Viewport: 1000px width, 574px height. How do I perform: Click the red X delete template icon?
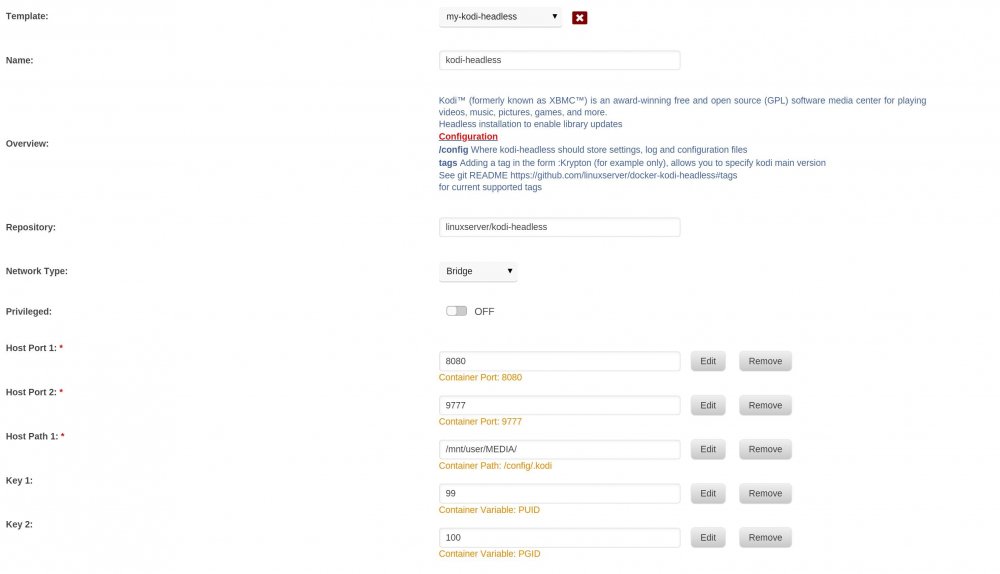click(x=579, y=18)
